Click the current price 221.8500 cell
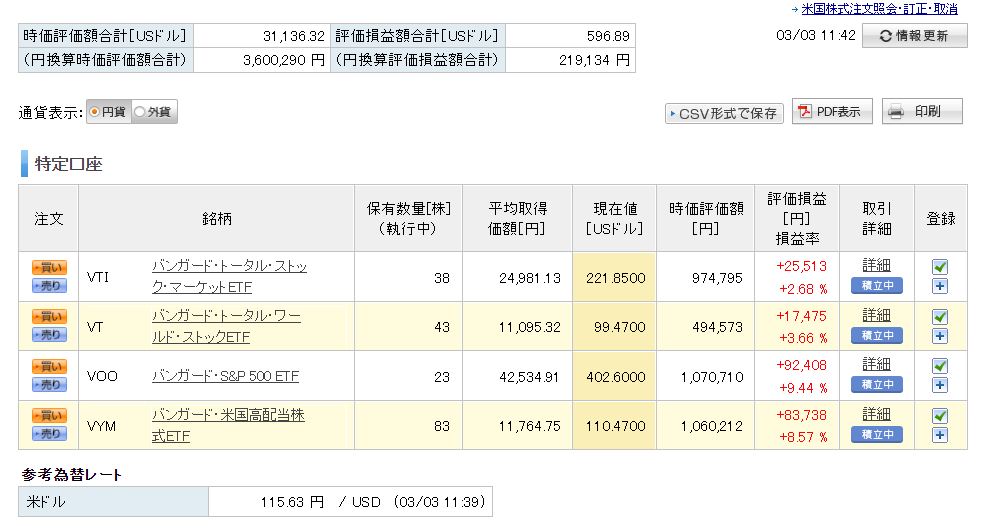The height and width of the screenshot is (524, 998). (x=615, y=278)
